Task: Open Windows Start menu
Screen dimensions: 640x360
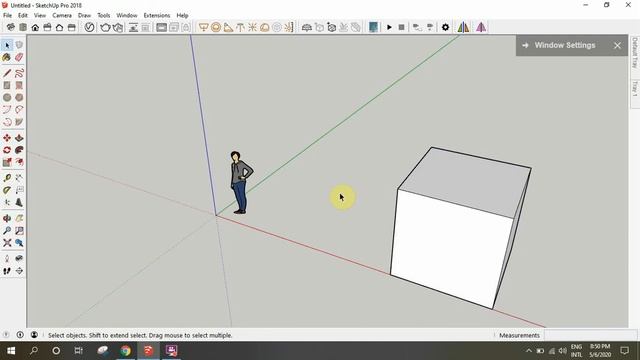Action: tap(11, 351)
